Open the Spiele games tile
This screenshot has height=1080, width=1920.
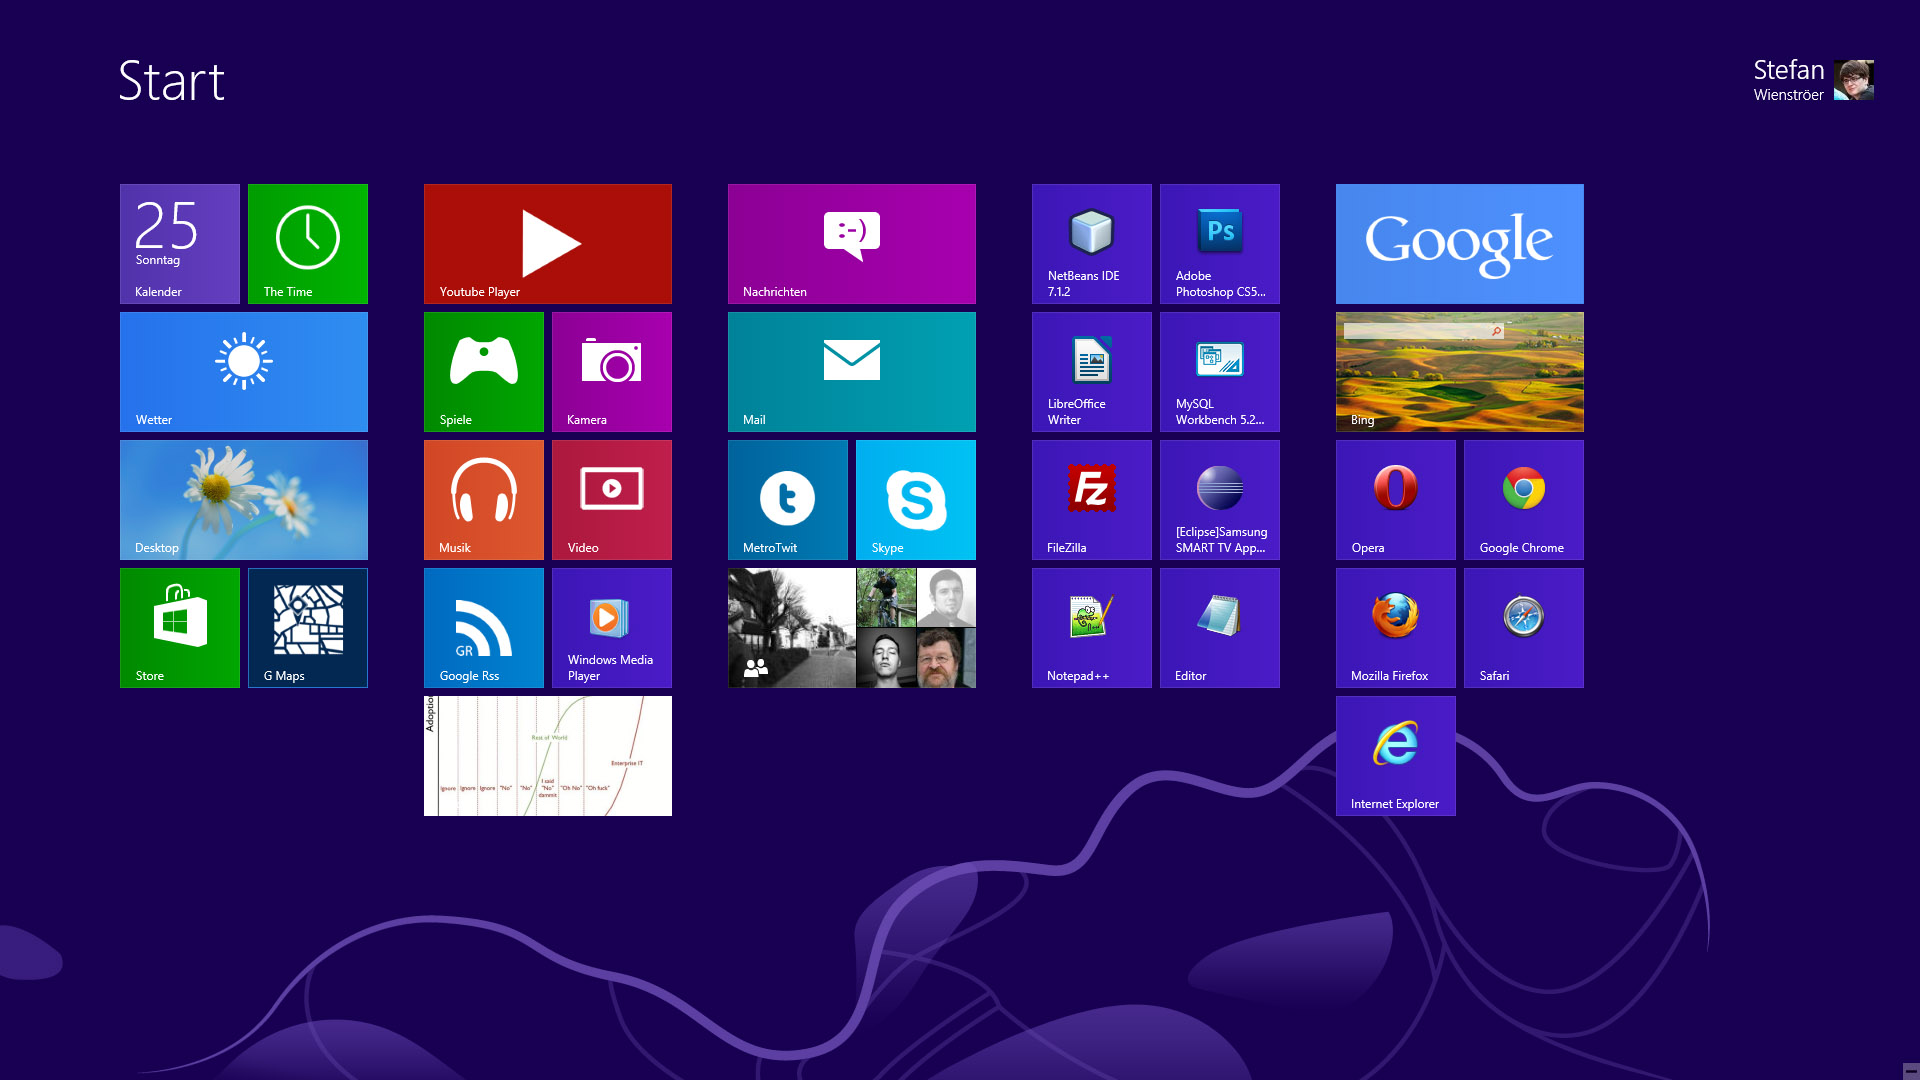click(484, 372)
